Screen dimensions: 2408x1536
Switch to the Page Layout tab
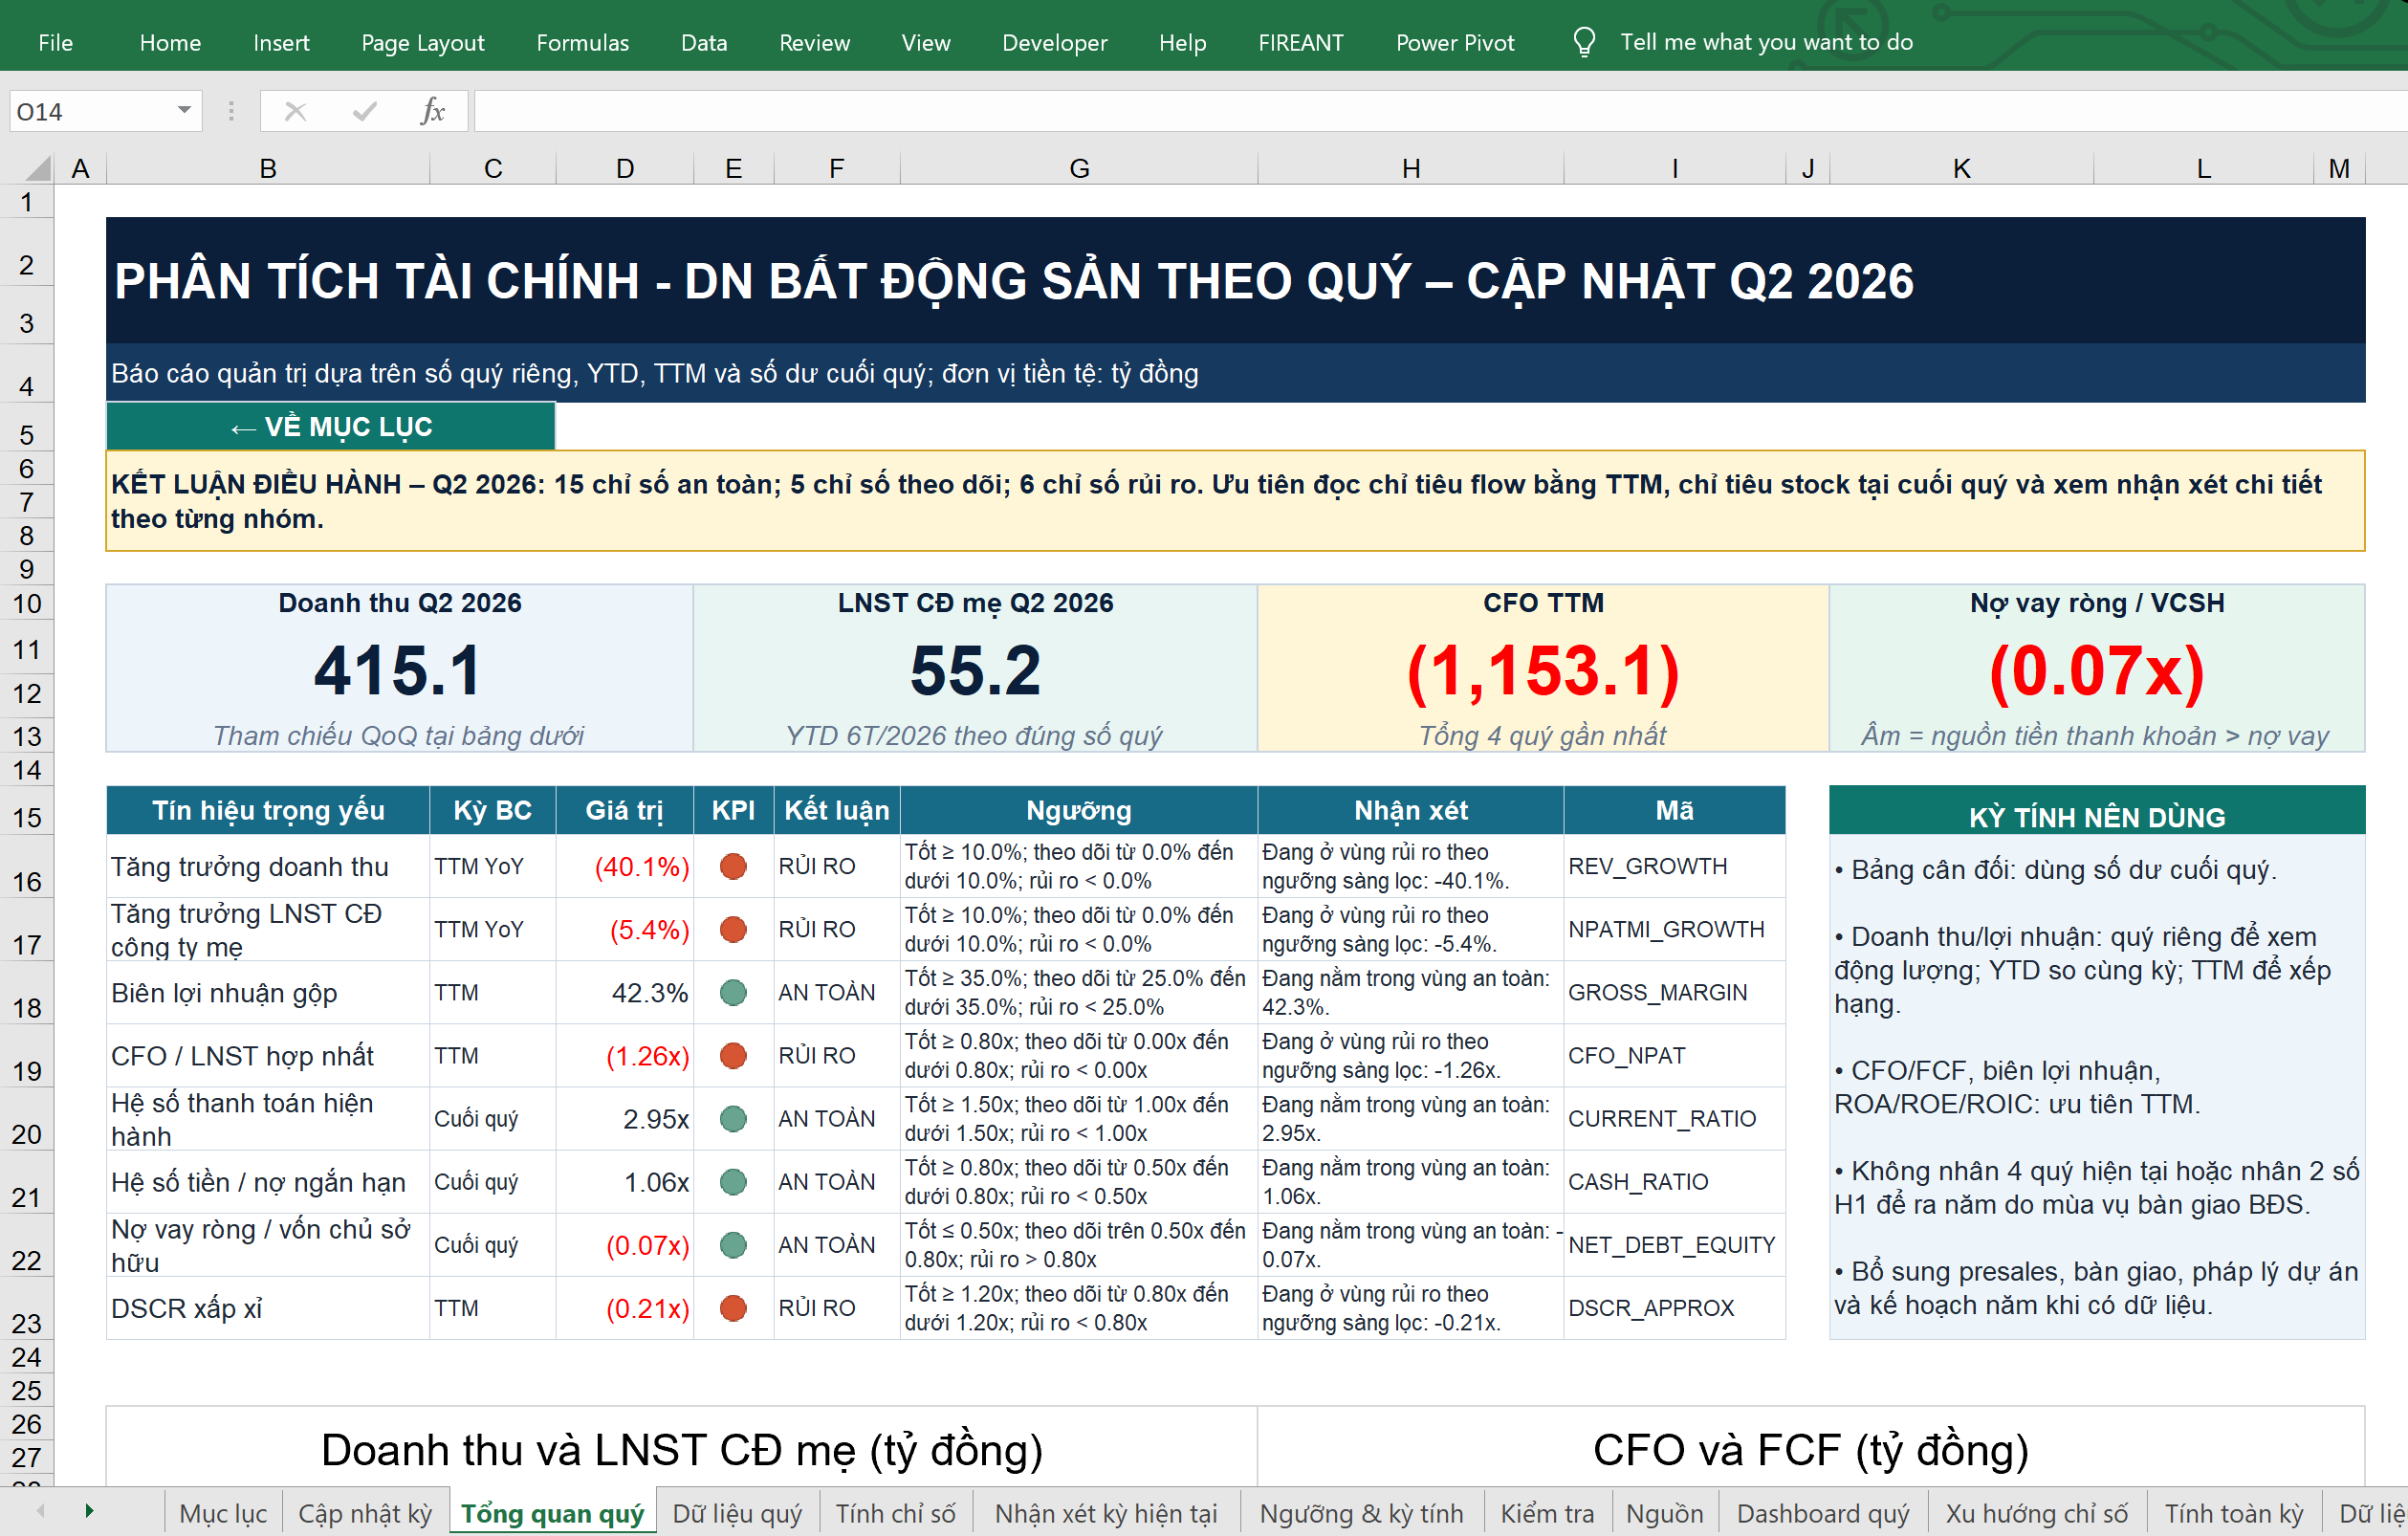point(422,42)
